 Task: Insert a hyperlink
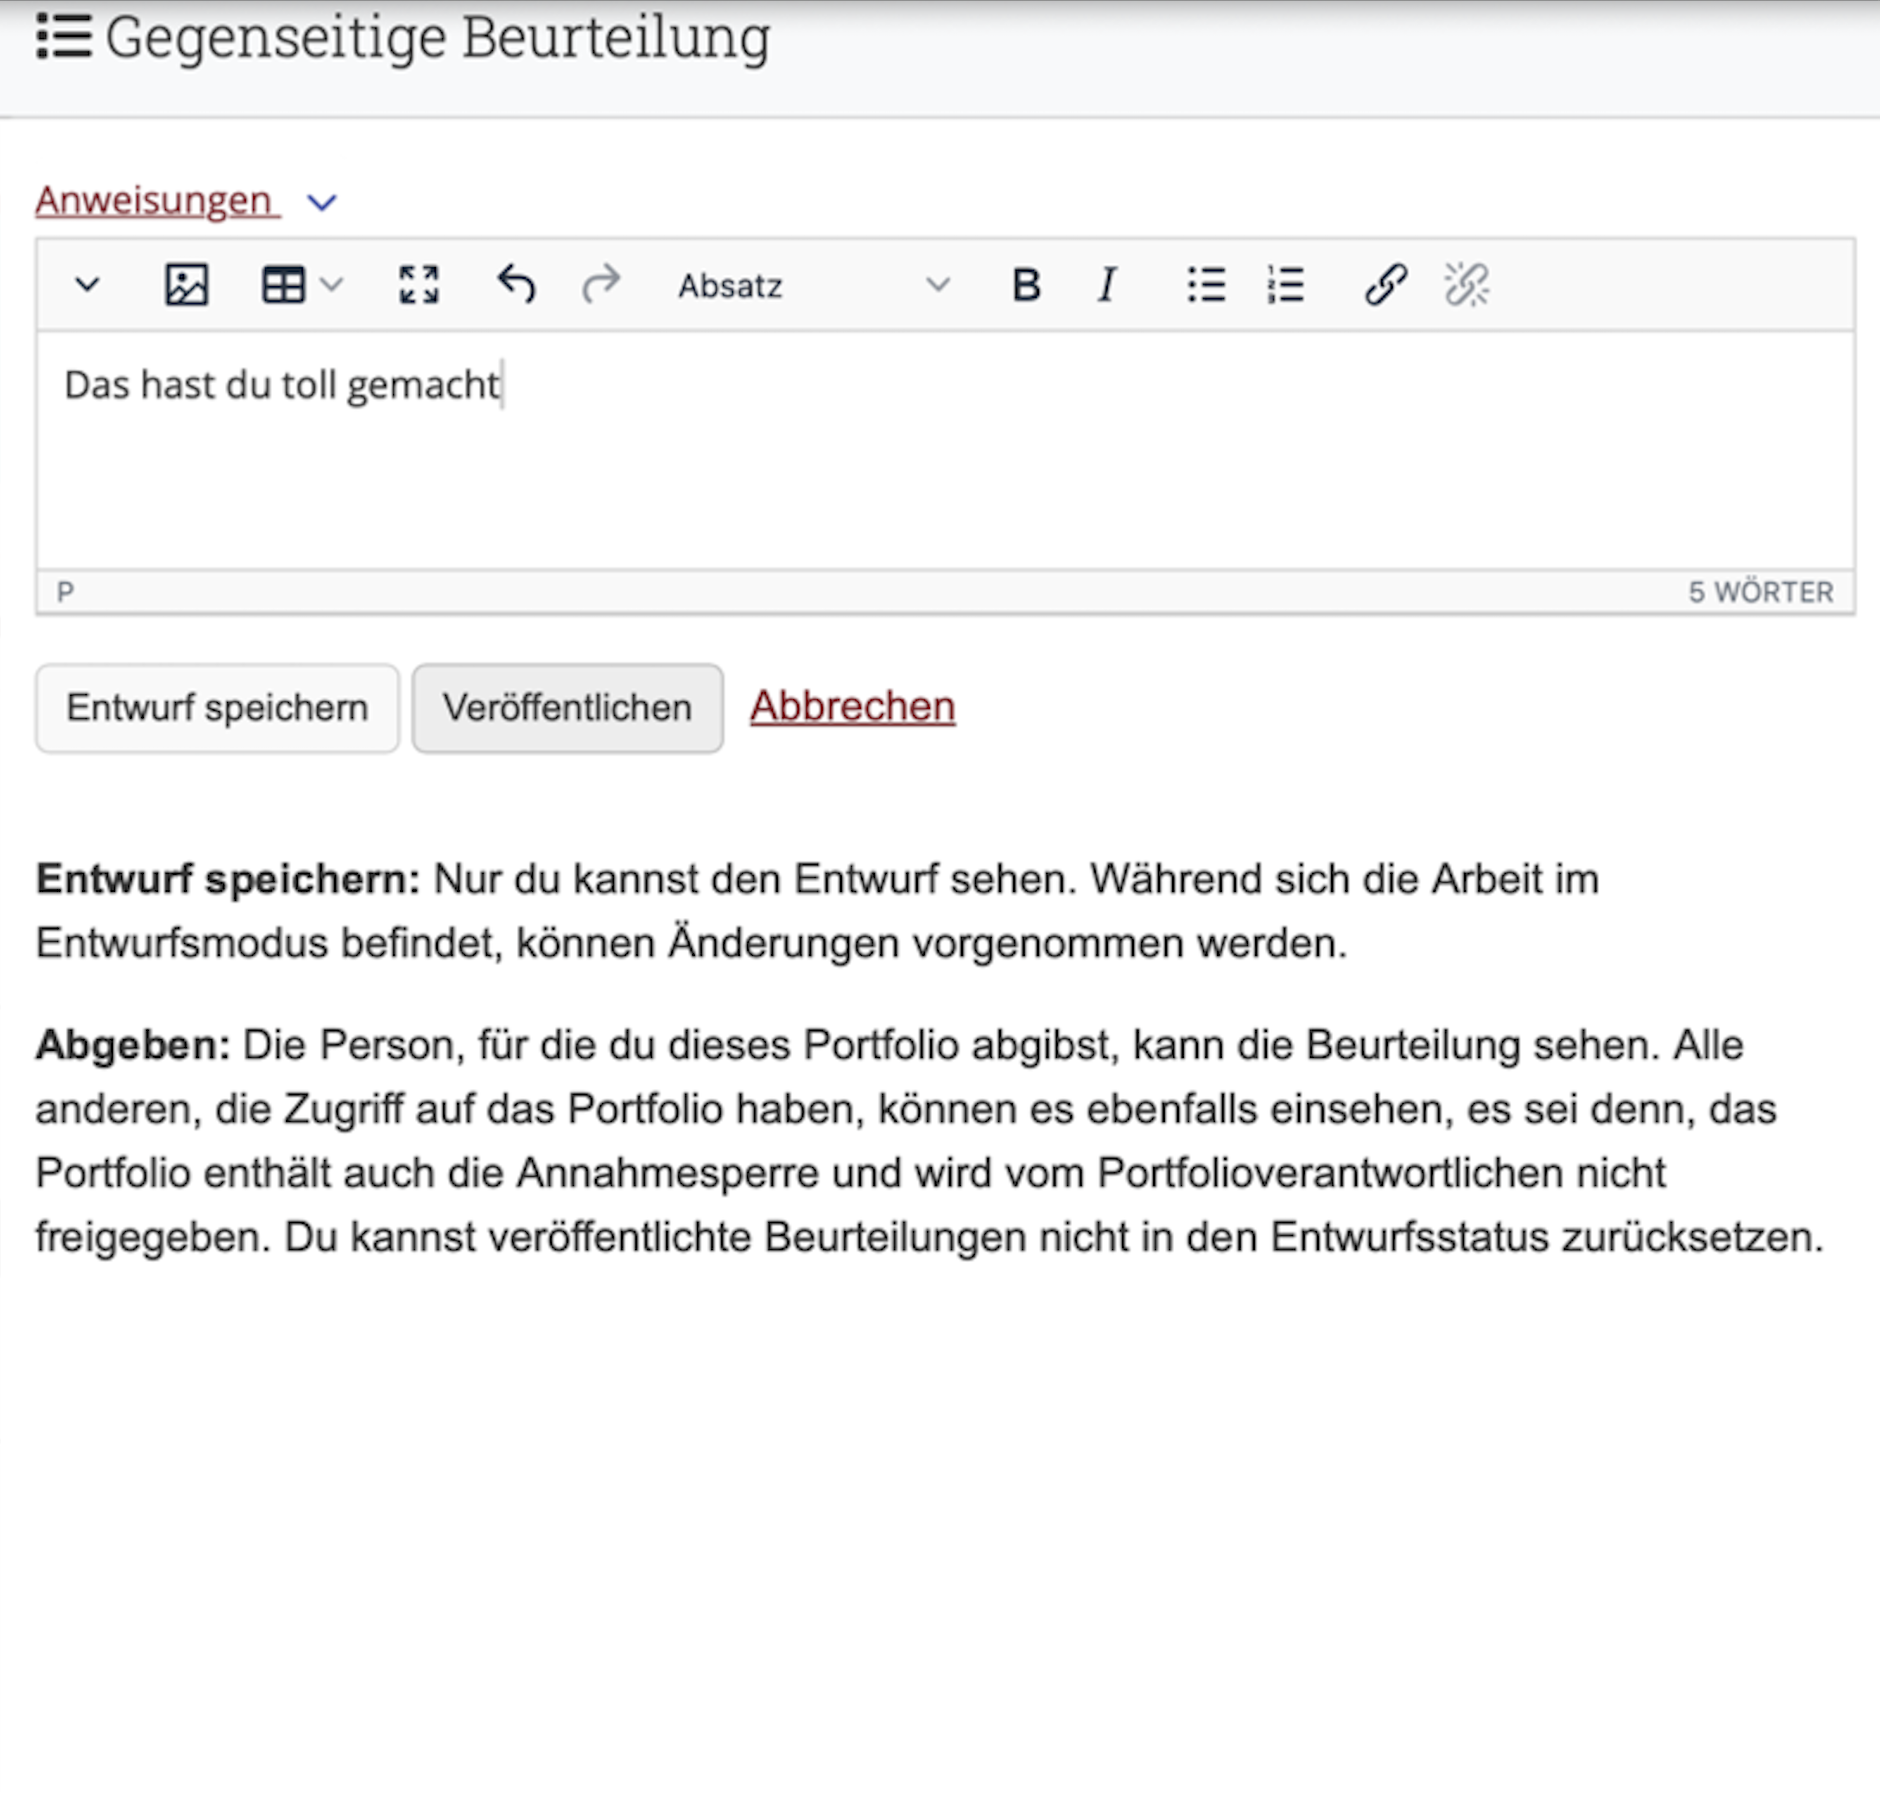1386,285
